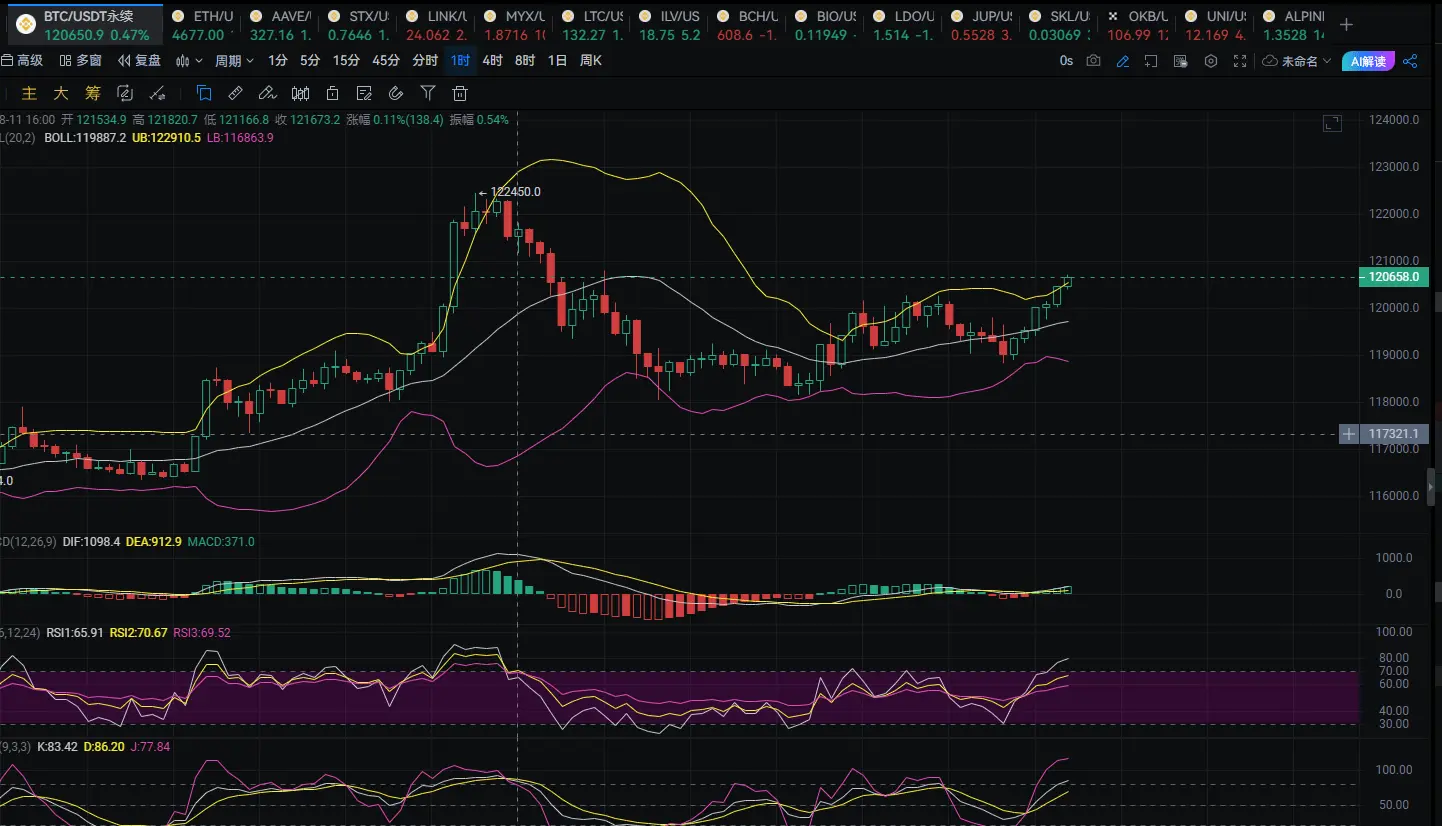1442x826 pixels.
Task: Select the 主 indicator button
Action: coord(29,94)
